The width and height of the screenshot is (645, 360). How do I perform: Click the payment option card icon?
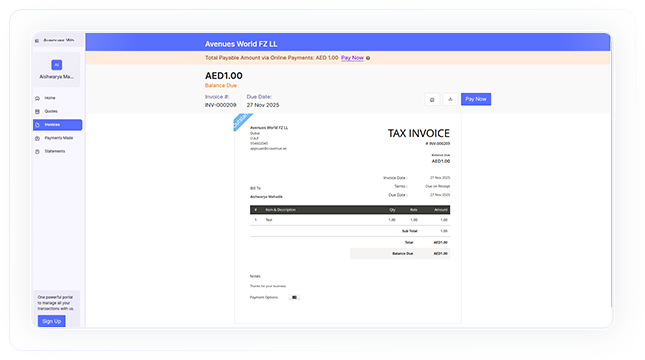pos(294,297)
